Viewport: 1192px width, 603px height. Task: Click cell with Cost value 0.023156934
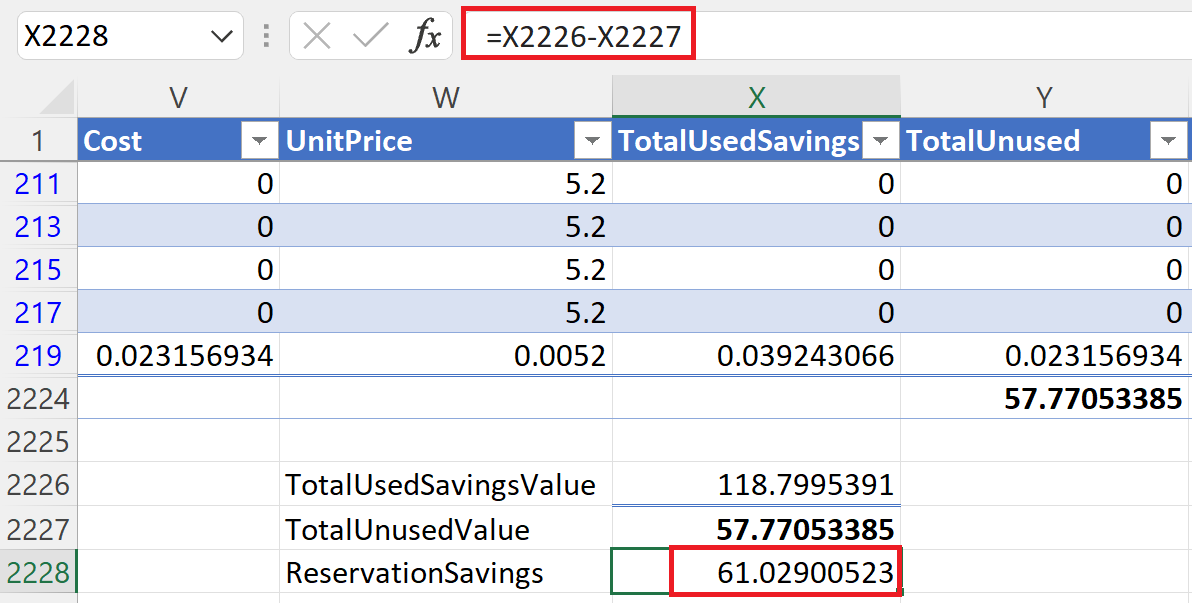179,355
